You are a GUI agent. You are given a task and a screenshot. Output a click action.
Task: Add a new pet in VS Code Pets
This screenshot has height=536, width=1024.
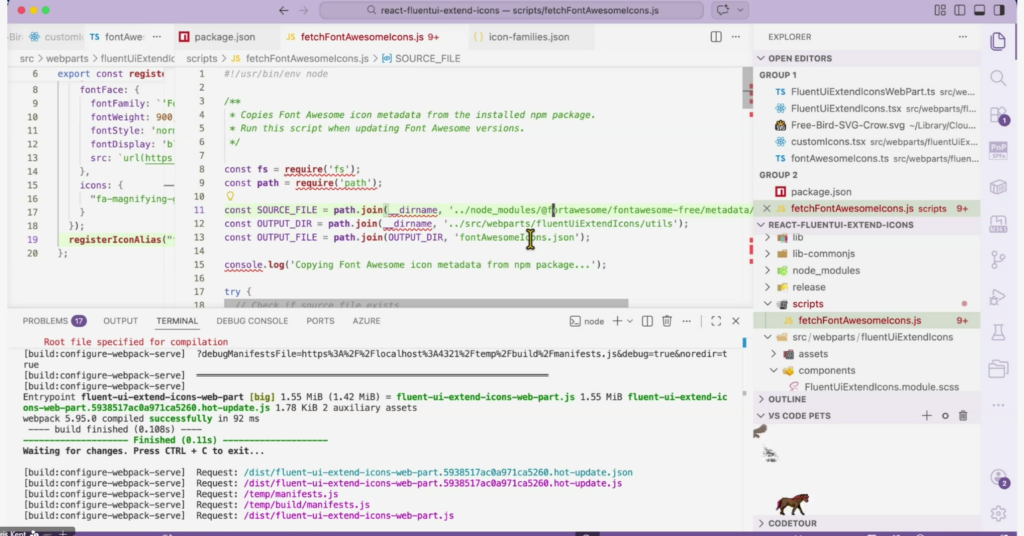tap(926, 415)
